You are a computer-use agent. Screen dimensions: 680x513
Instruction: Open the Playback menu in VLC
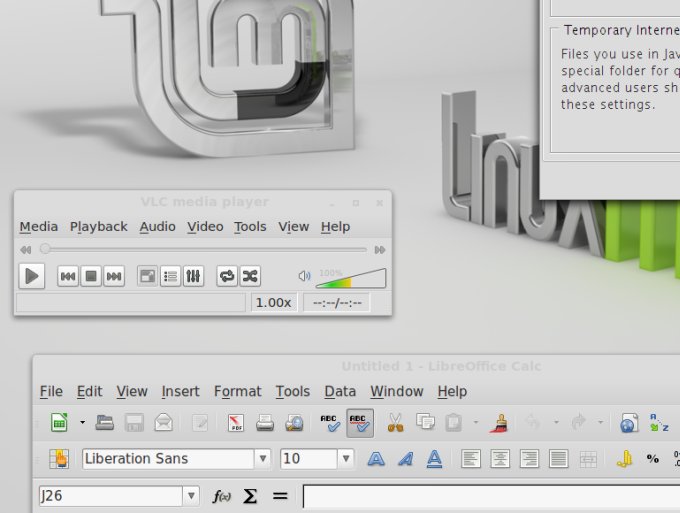pos(98,227)
